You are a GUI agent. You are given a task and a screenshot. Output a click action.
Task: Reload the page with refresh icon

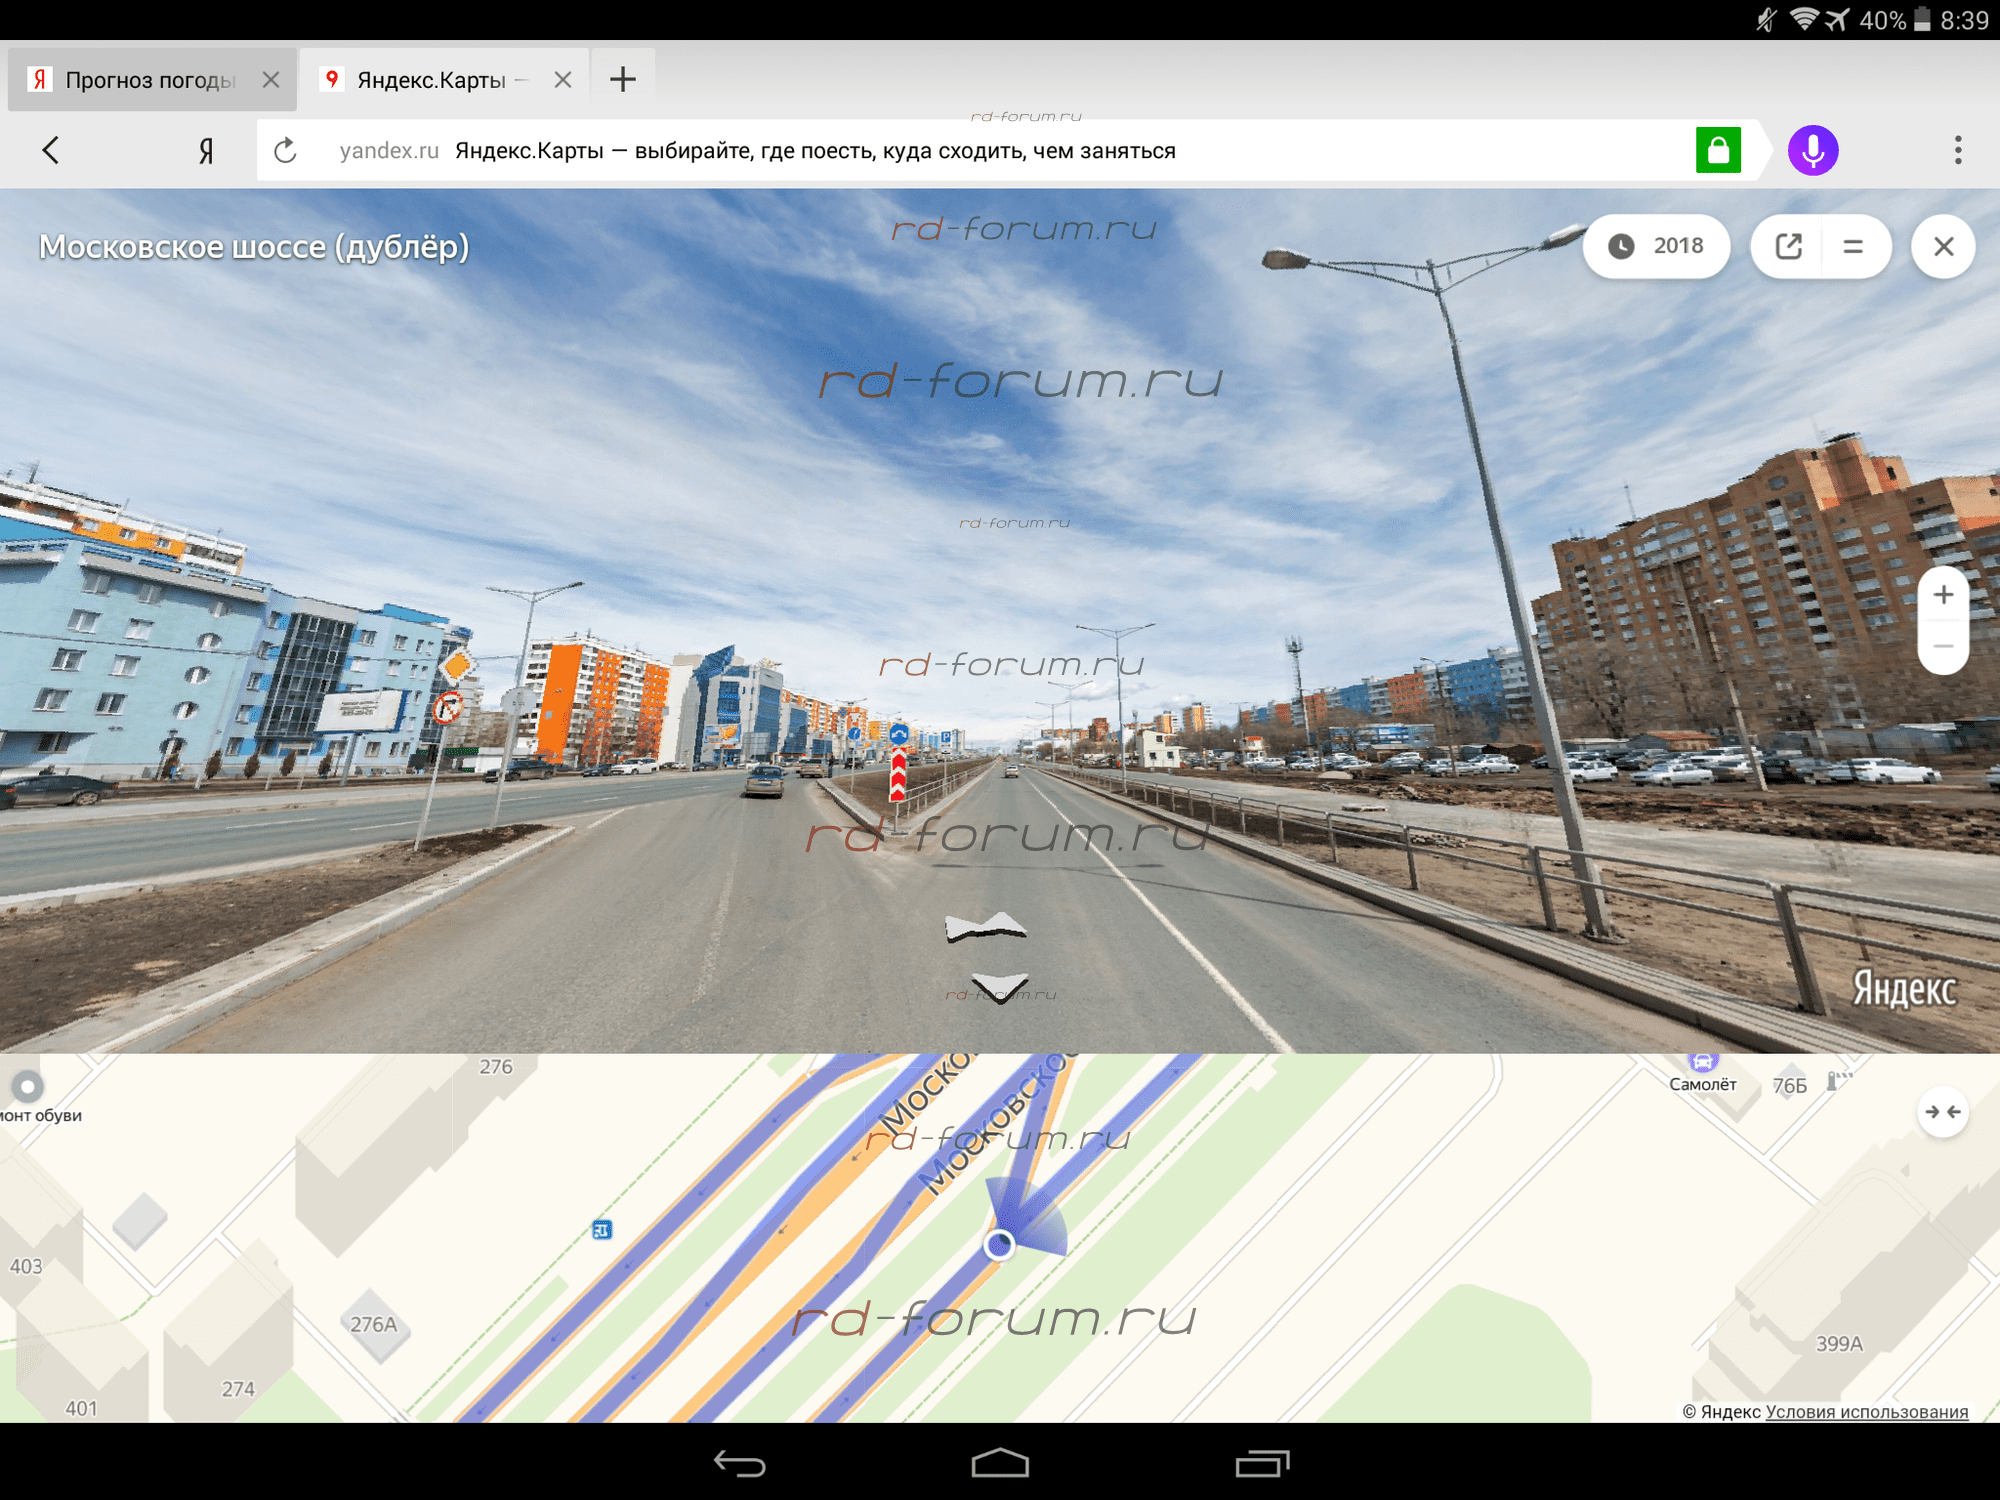click(286, 151)
